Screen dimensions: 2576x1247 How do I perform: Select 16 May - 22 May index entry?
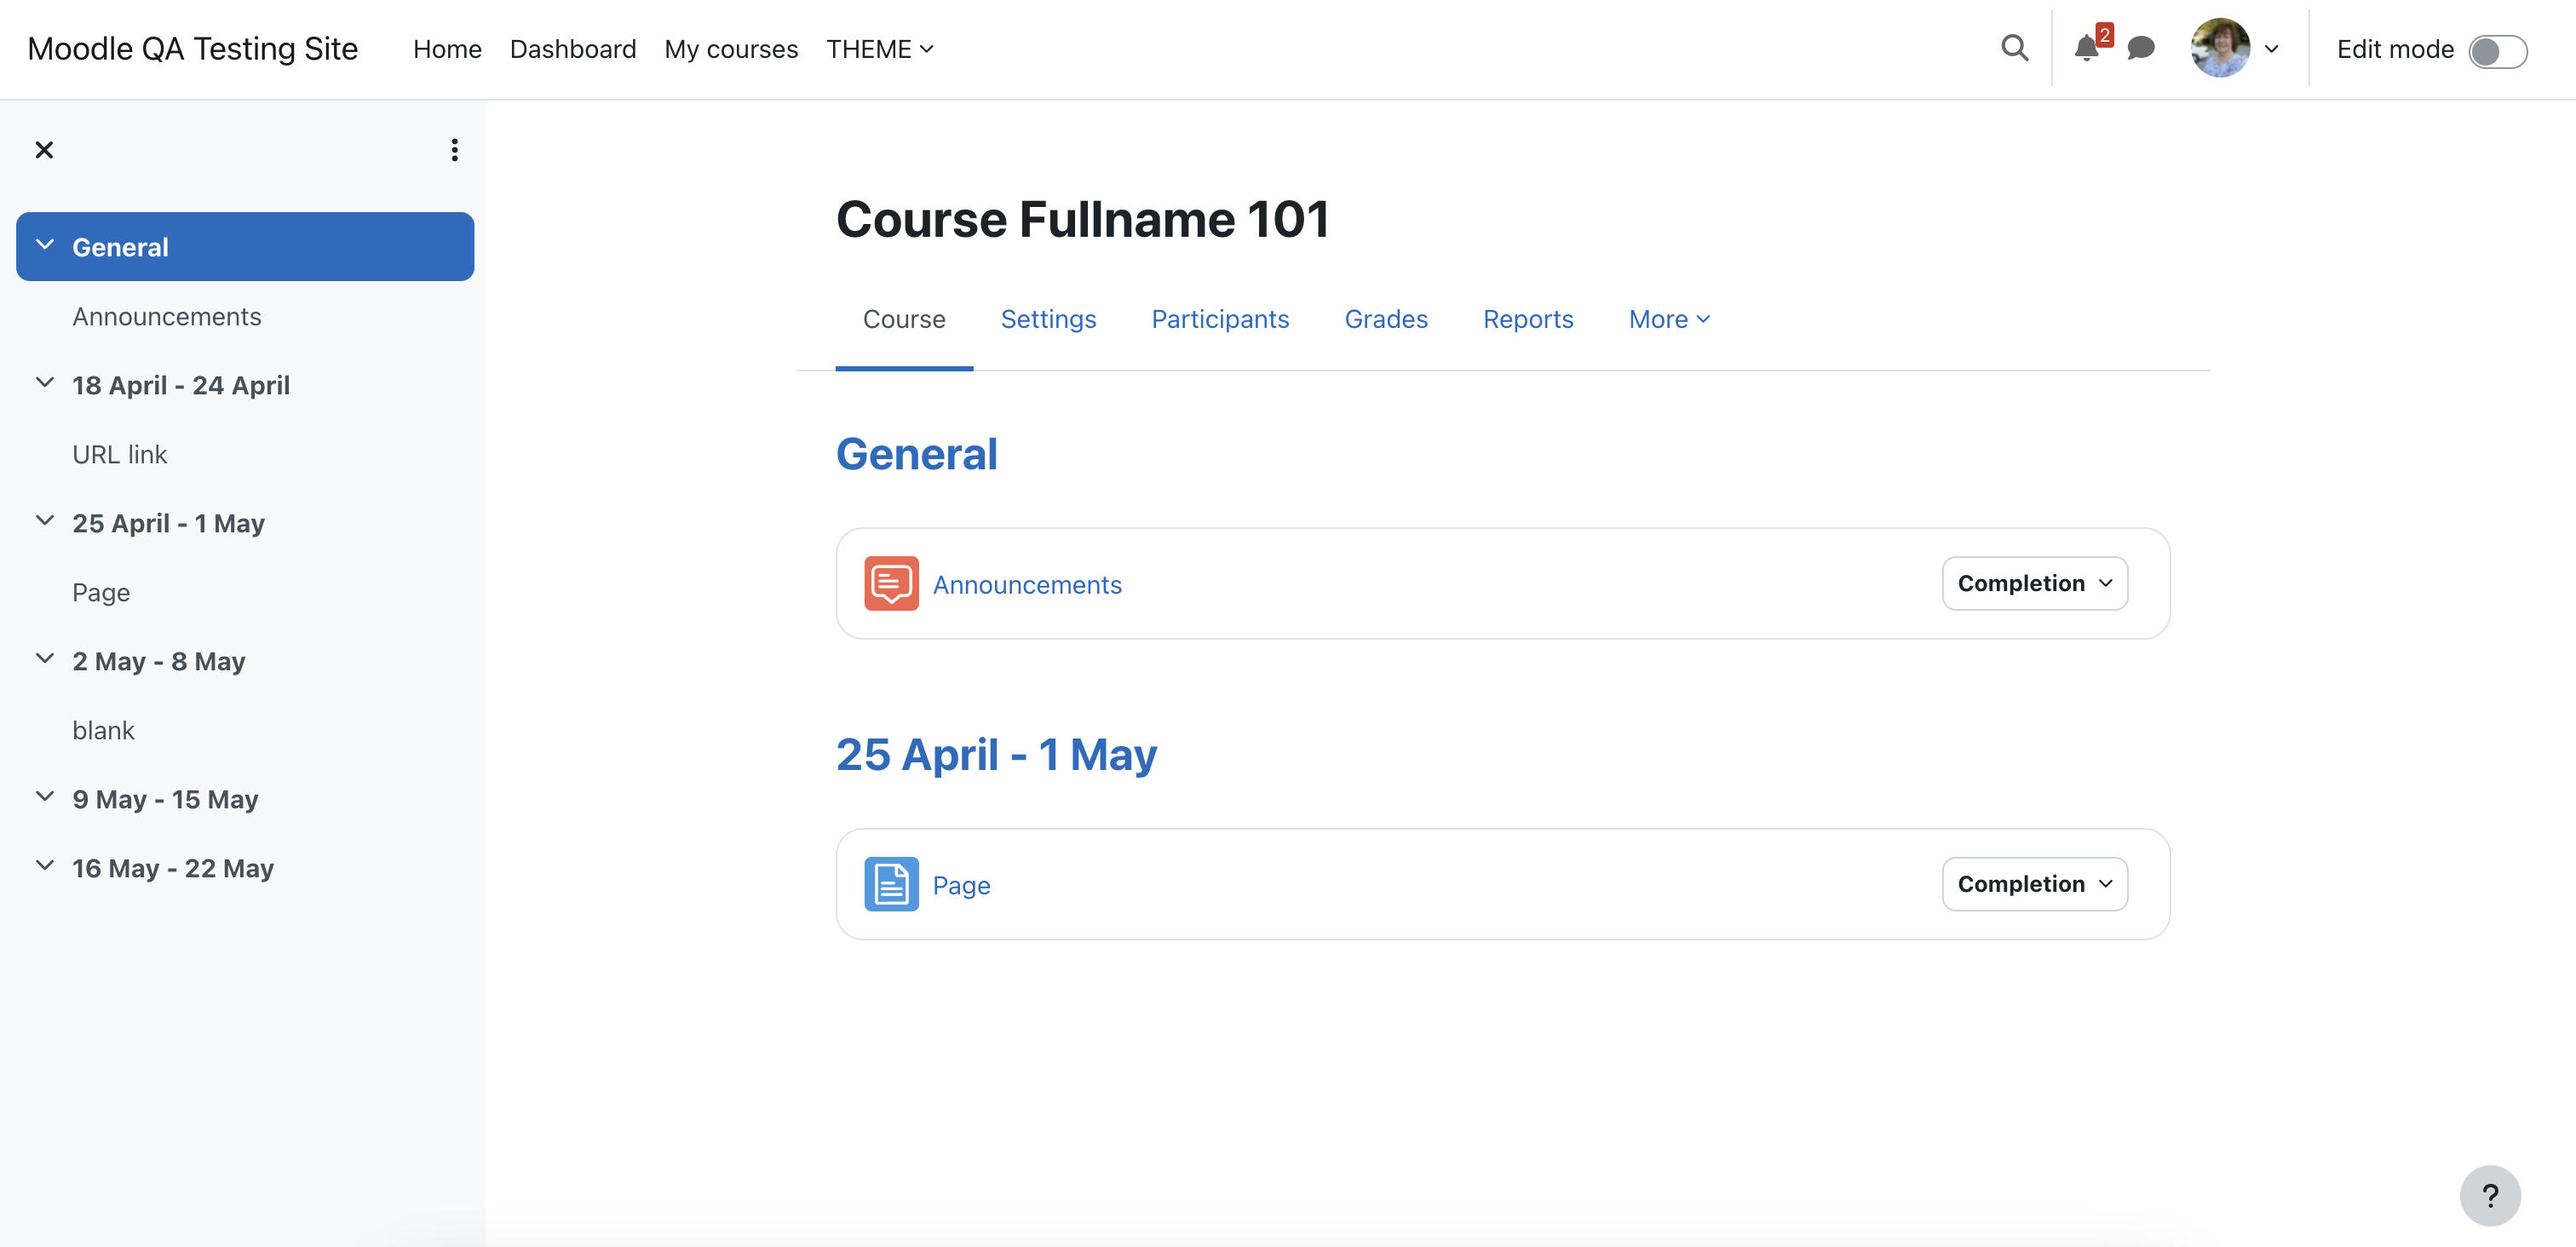pyautogui.click(x=173, y=868)
